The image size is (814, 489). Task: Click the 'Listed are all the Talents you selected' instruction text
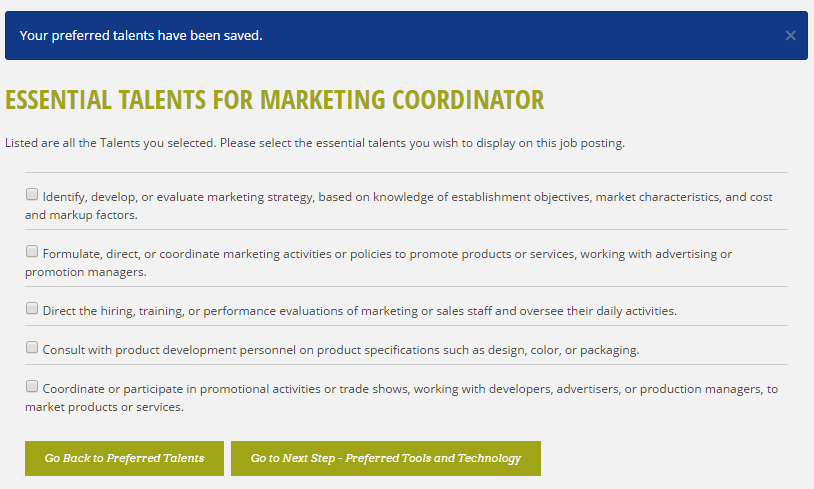[315, 143]
